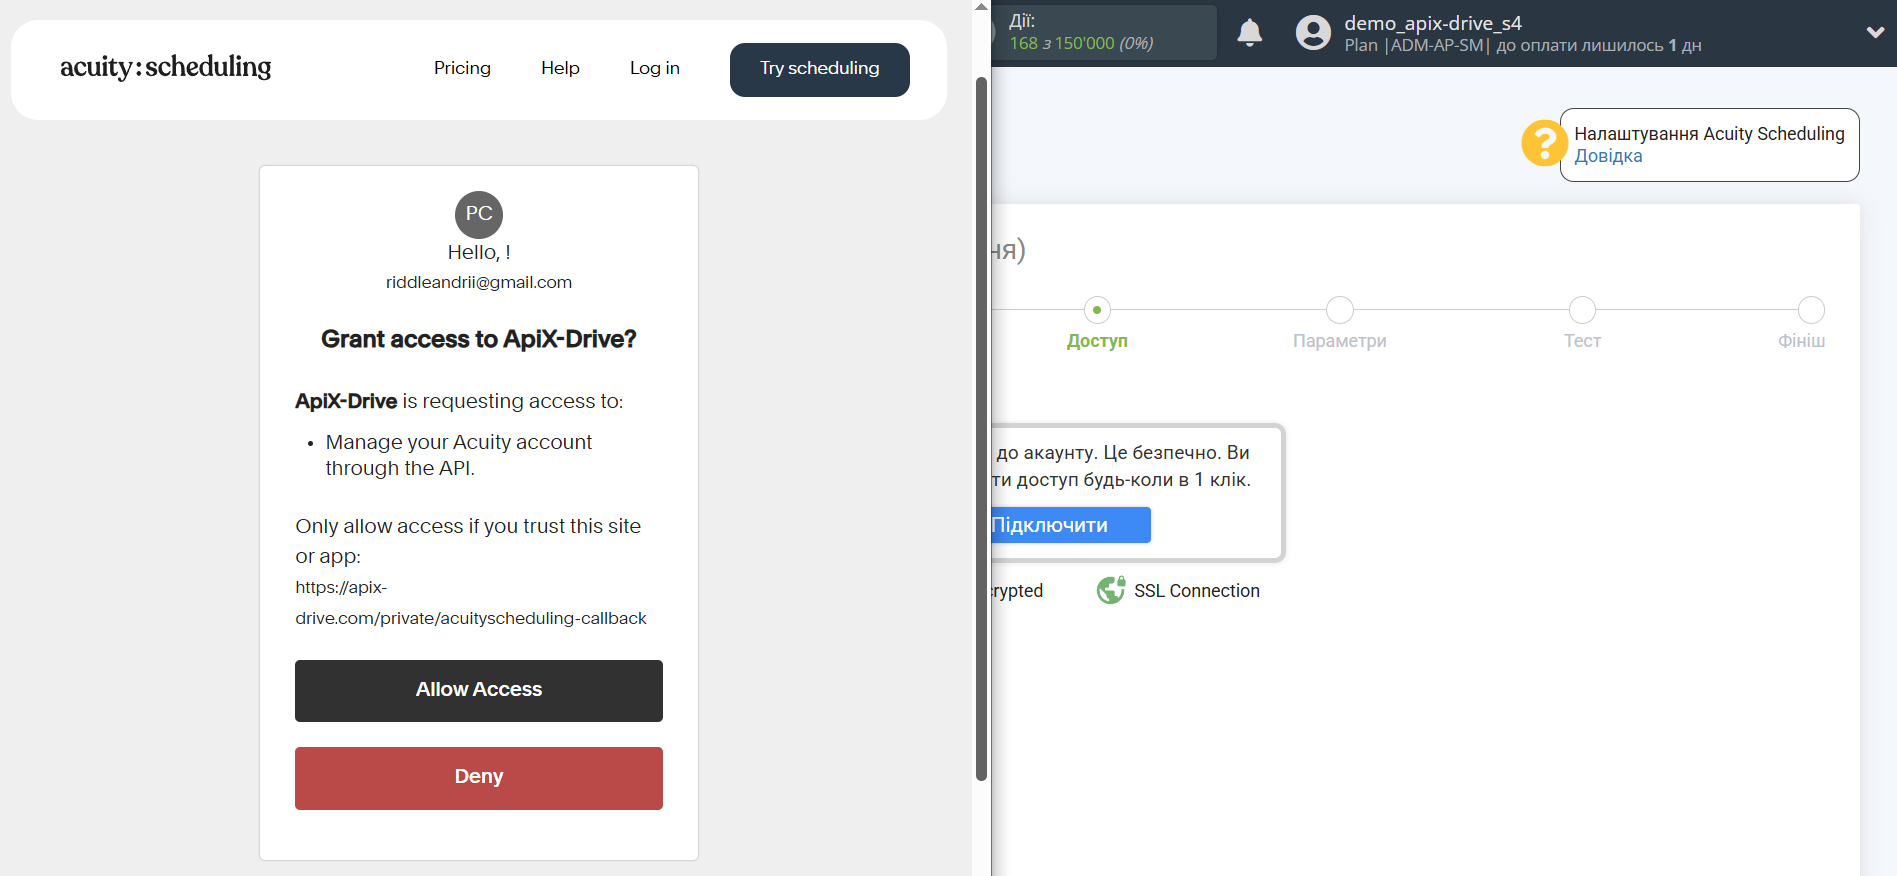The width and height of the screenshot is (1897, 876).
Task: Click the Дії actions usage counter
Action: click(1105, 33)
